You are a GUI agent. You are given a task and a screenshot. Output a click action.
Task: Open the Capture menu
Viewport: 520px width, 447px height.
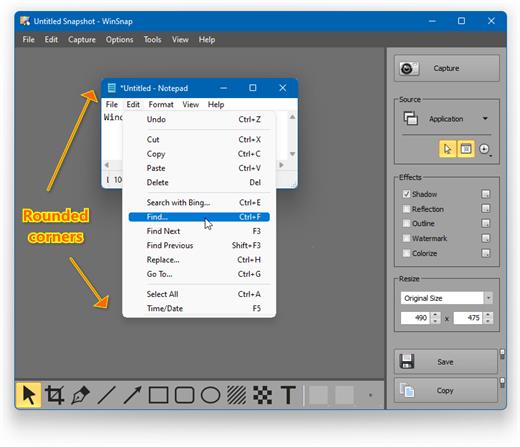(82, 40)
